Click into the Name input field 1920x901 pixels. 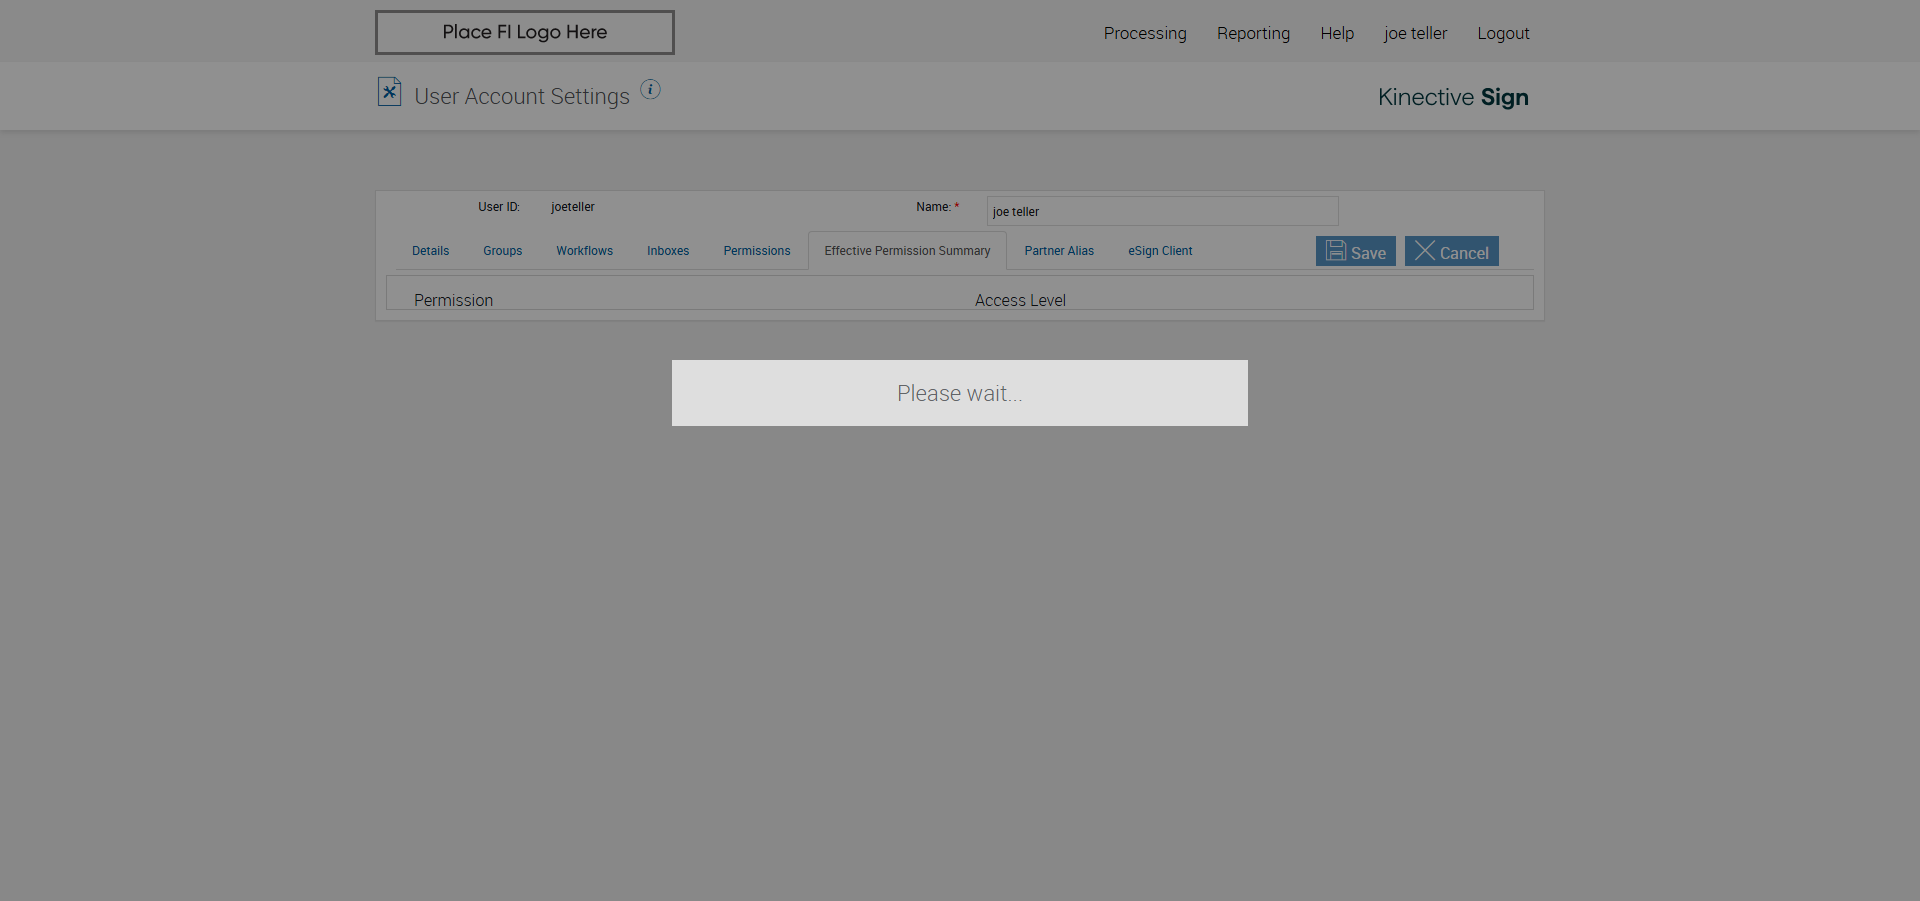[1162, 211]
